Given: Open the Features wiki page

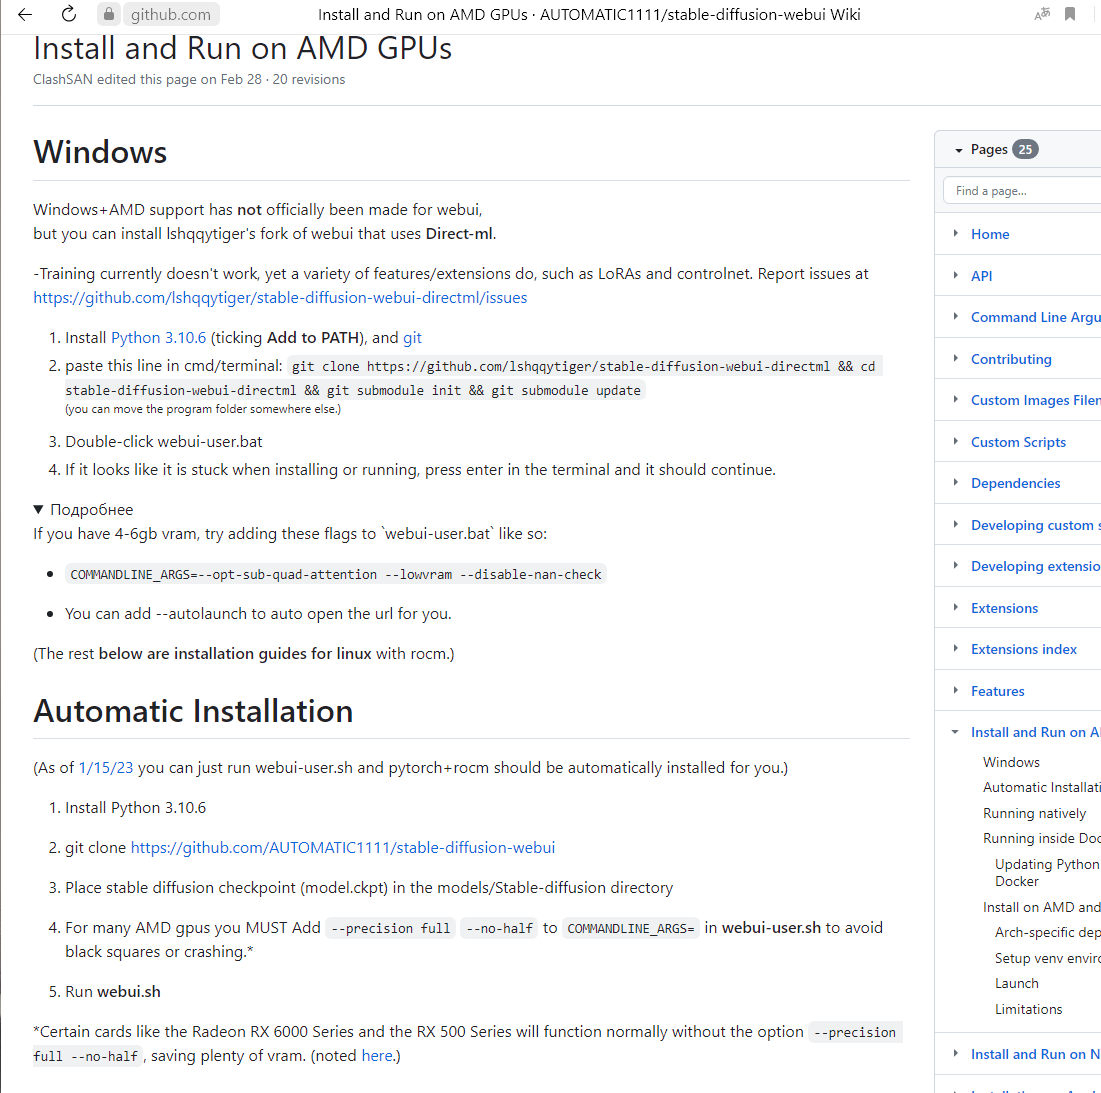Looking at the screenshot, I should pos(998,691).
